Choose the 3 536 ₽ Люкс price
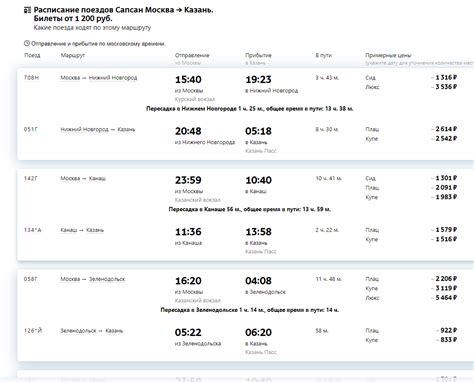The image size is (474, 382). click(444, 87)
